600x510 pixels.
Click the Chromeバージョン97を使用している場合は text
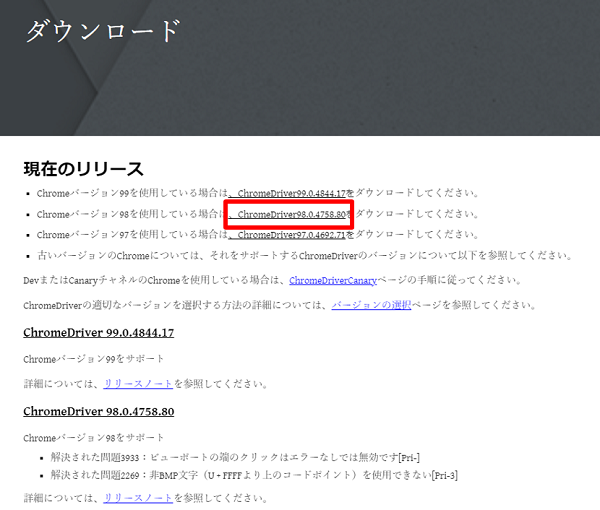tap(132, 235)
